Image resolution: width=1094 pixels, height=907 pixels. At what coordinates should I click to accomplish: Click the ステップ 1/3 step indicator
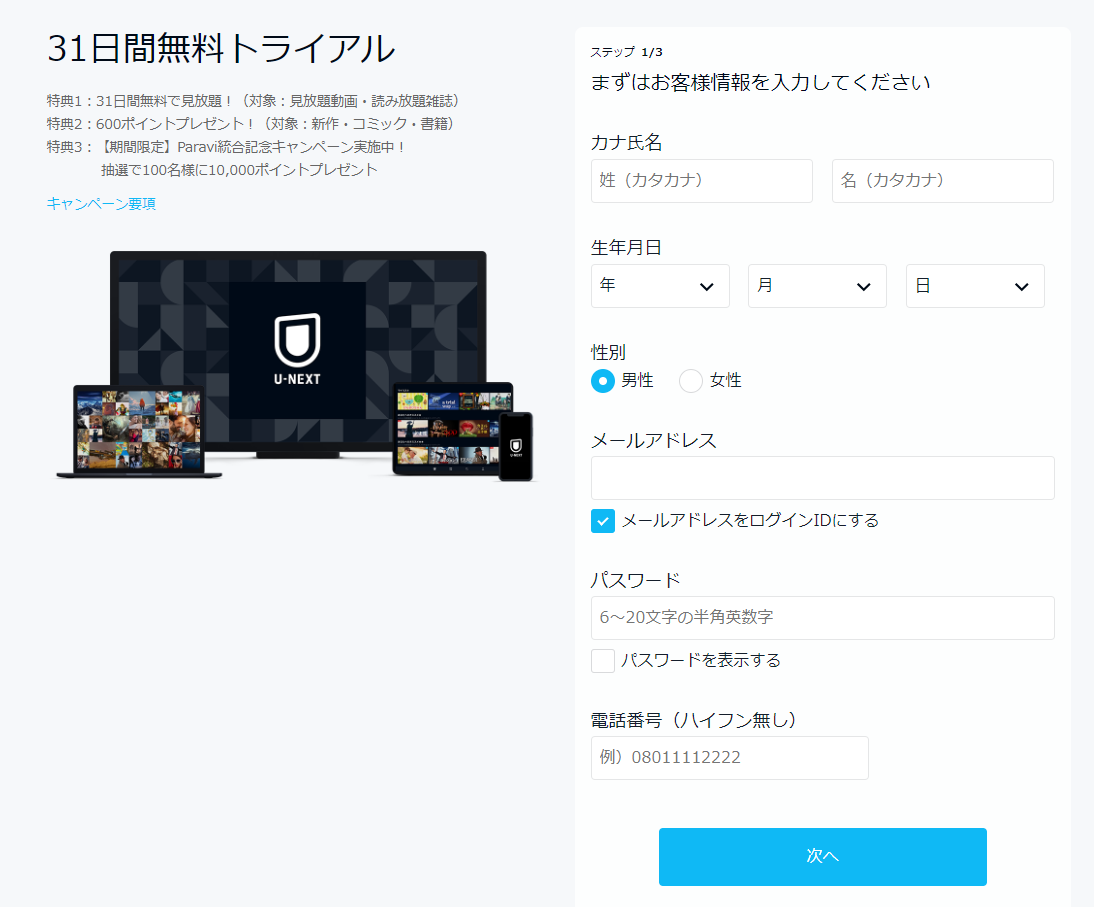tap(626, 52)
